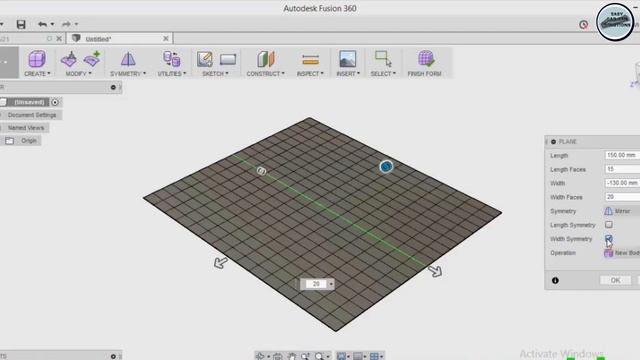This screenshot has height=360, width=640.
Task: Select the Pan hand tool
Action: pyautogui.click(x=291, y=356)
